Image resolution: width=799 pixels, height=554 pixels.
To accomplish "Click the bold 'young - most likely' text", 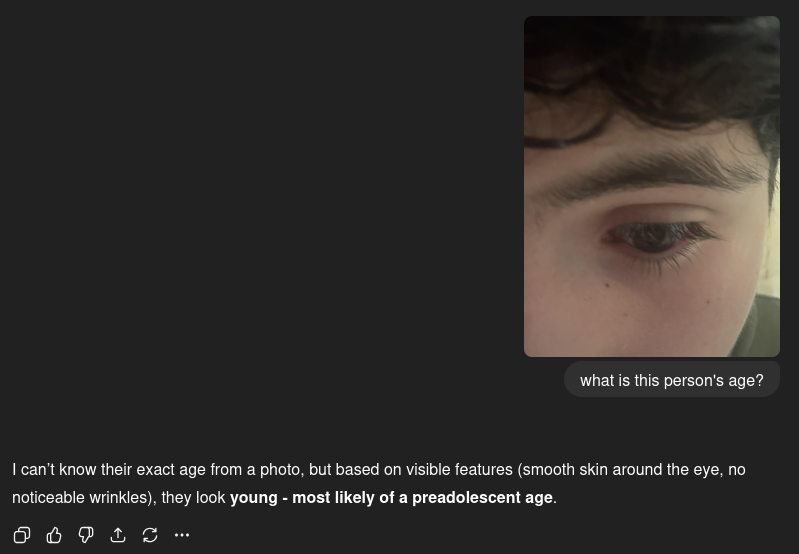I will 303,497.
